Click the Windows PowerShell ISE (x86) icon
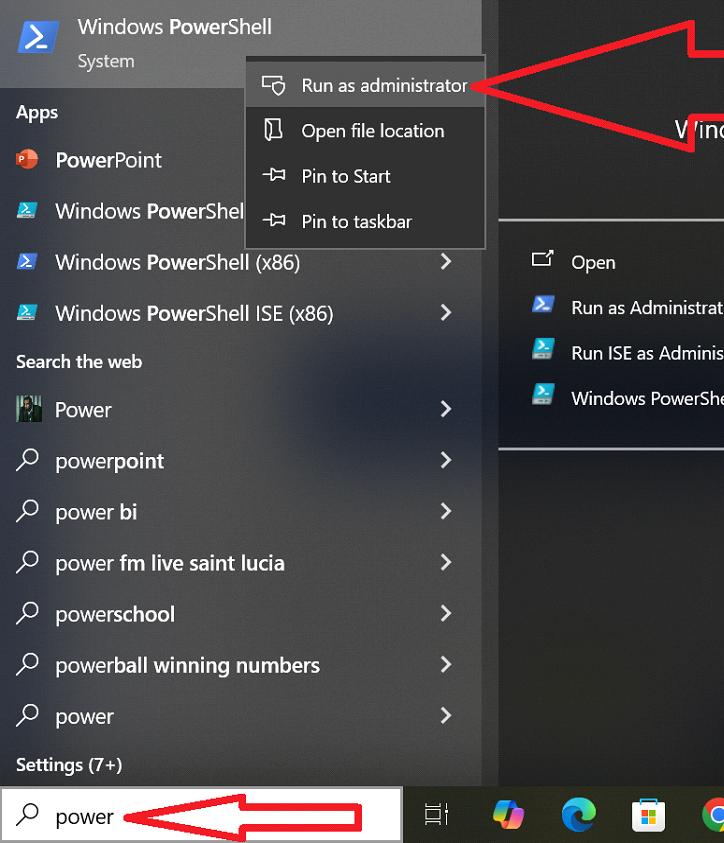Screen dimensions: 724x843 [x=27, y=312]
